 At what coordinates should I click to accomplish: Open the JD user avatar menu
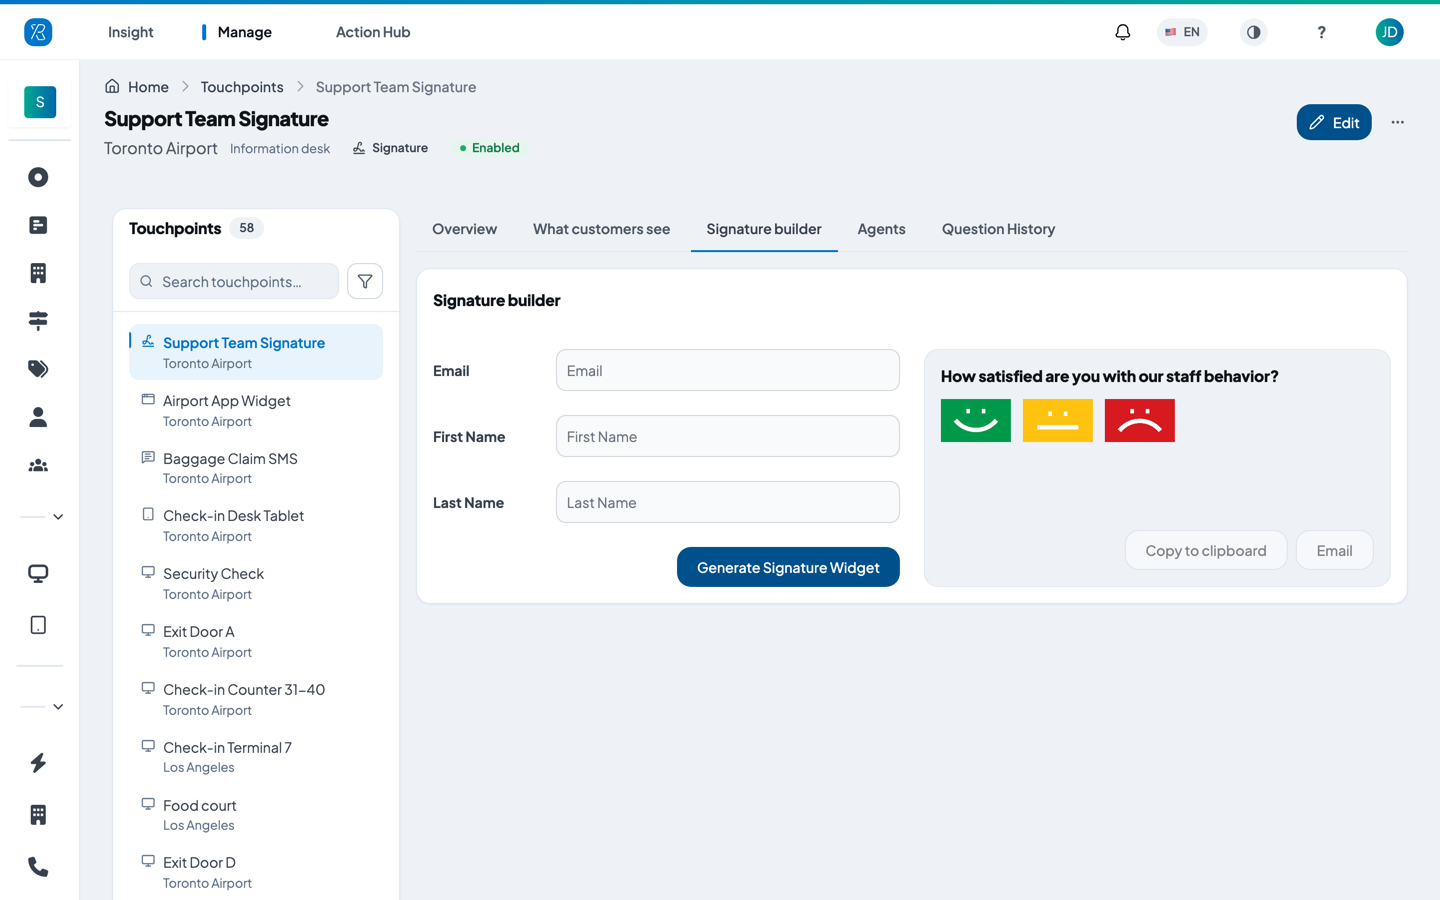point(1389,32)
